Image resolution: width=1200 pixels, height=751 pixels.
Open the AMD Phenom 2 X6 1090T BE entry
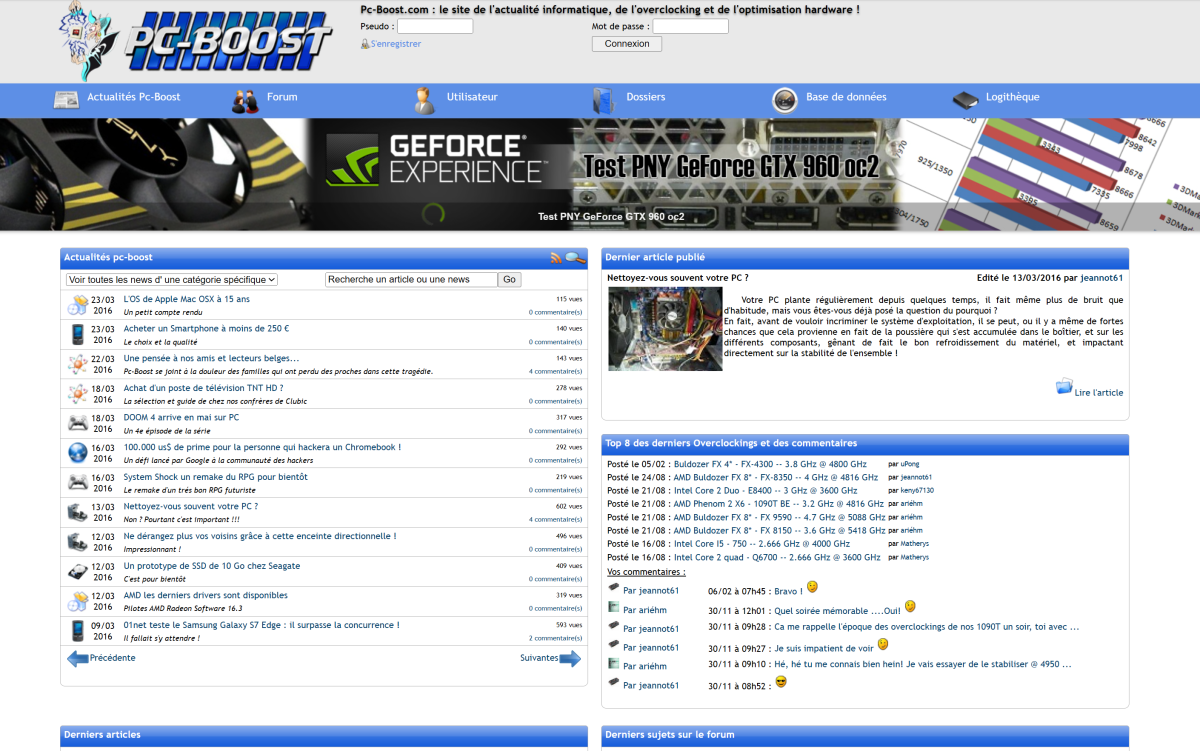click(779, 504)
